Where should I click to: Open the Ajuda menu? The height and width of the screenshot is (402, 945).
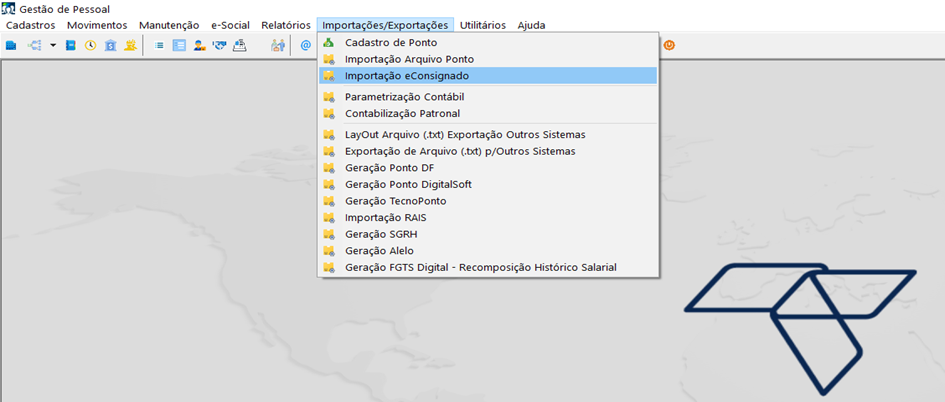click(531, 25)
